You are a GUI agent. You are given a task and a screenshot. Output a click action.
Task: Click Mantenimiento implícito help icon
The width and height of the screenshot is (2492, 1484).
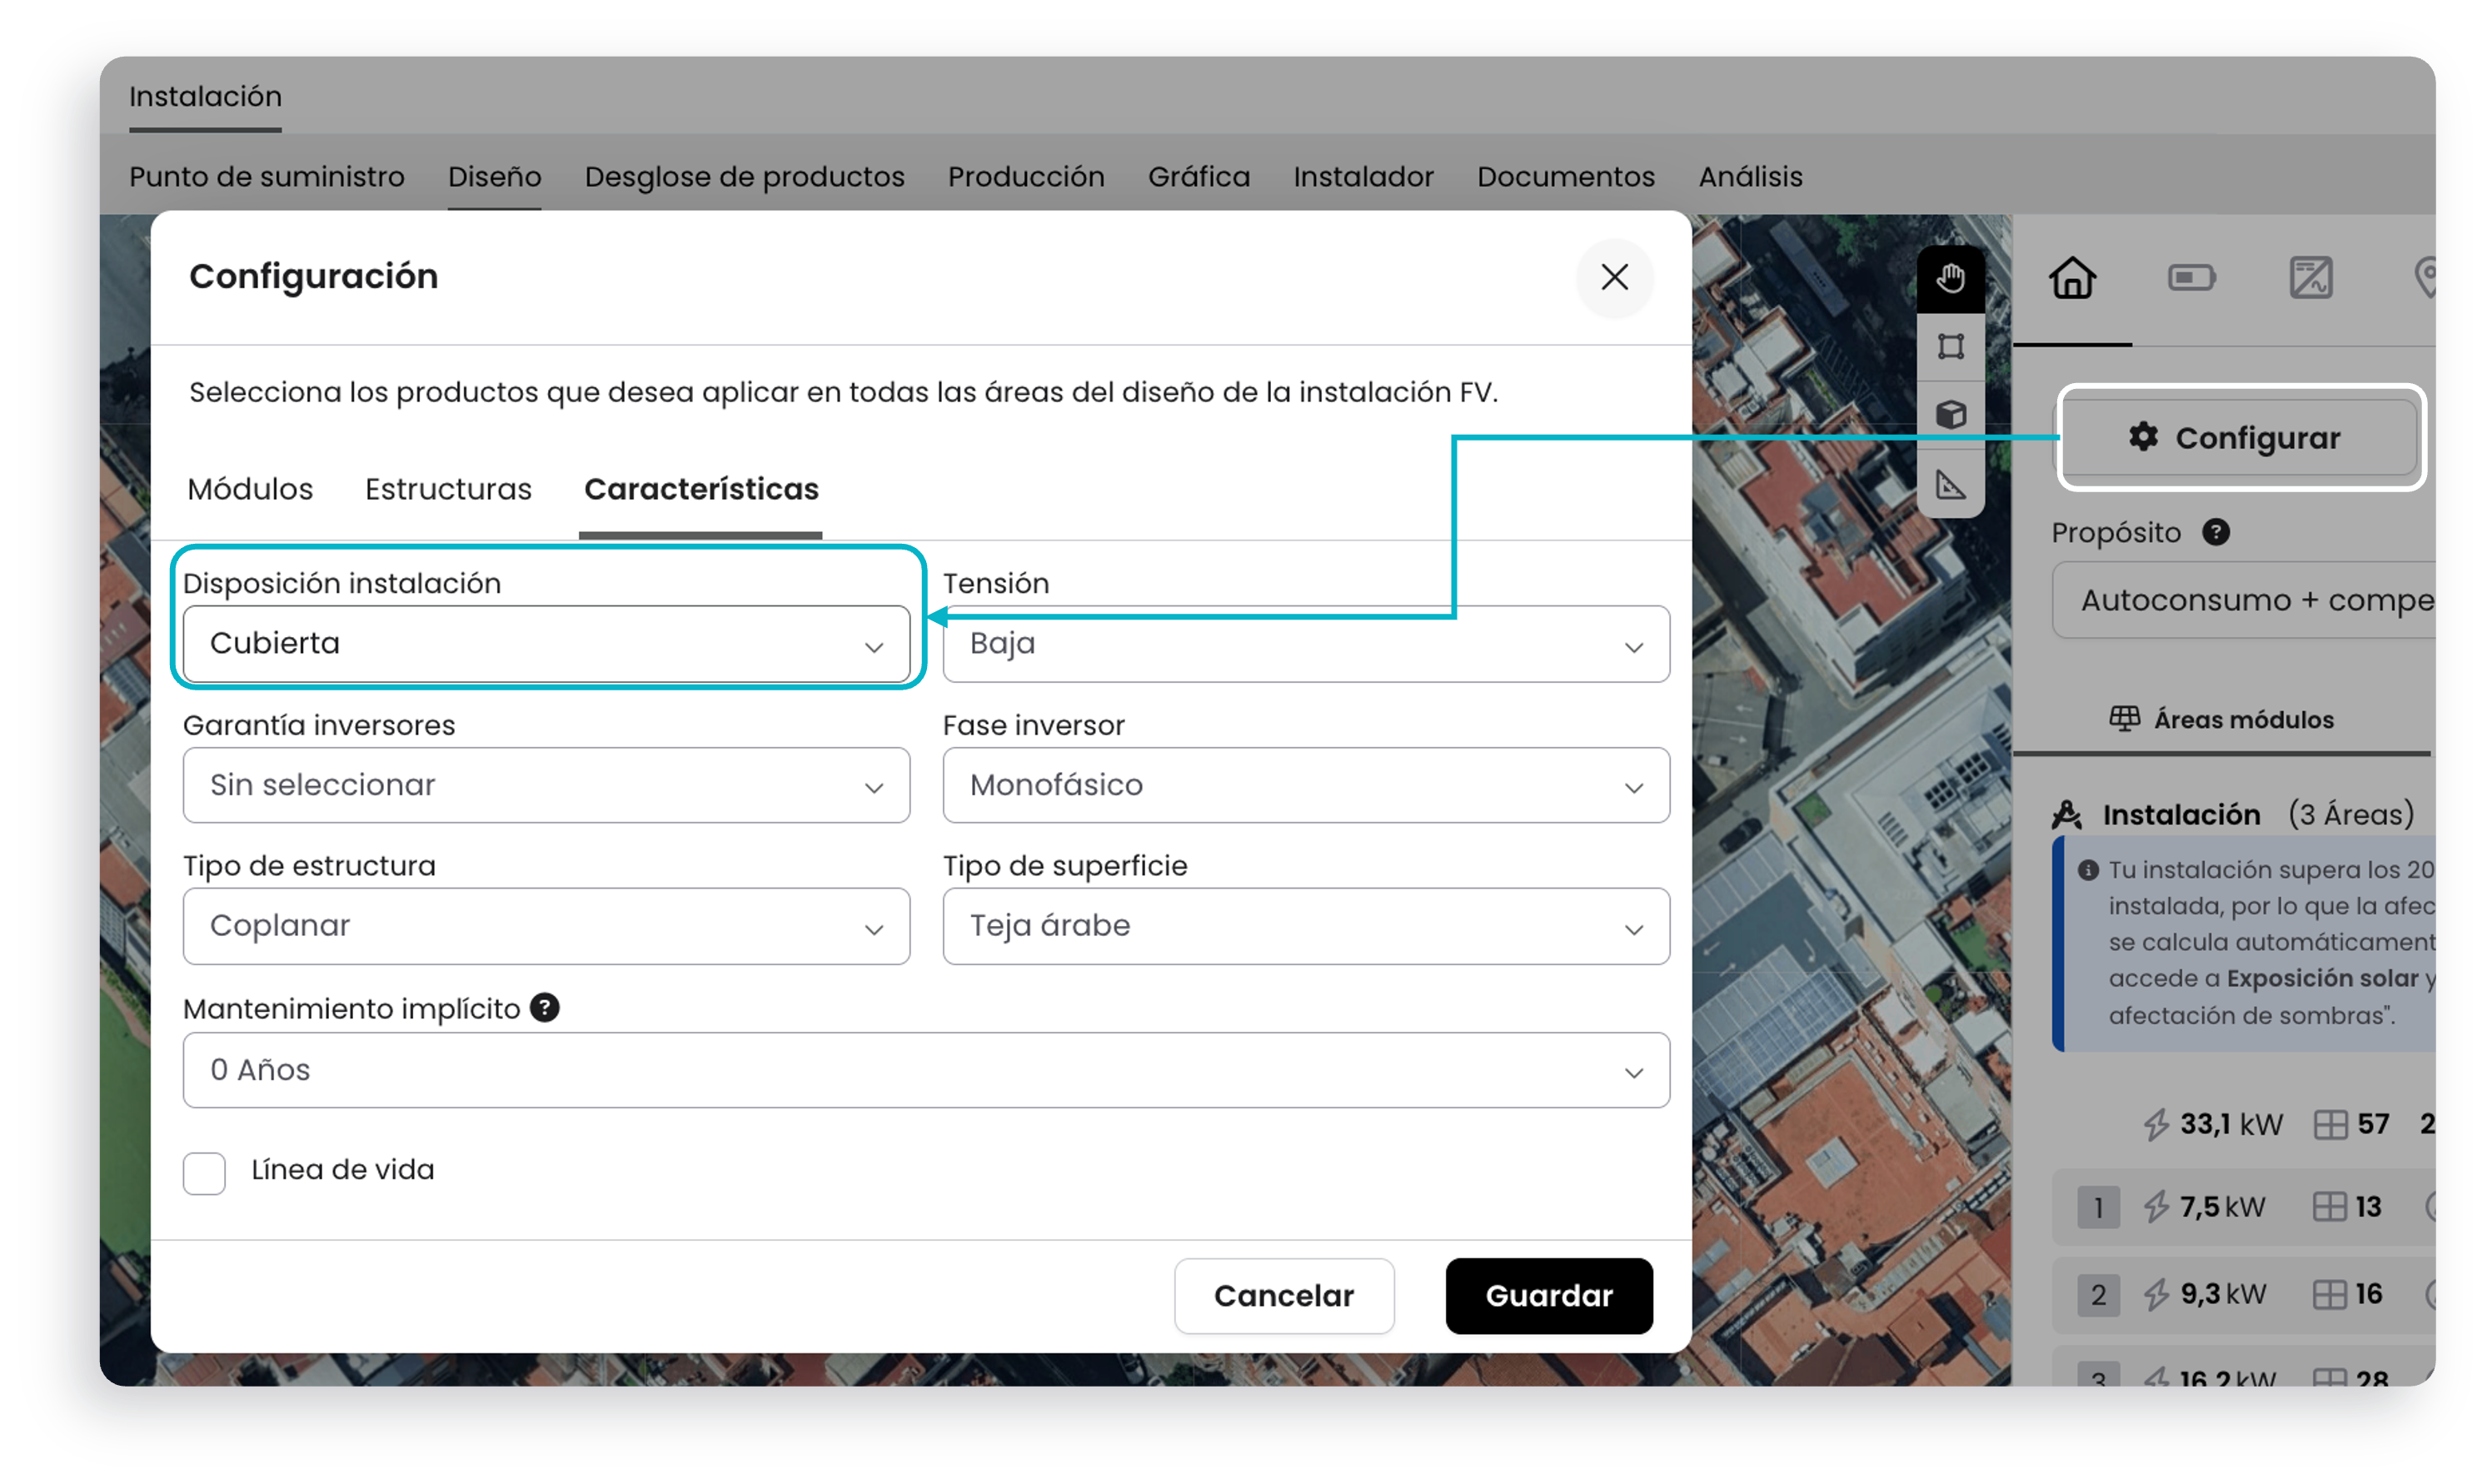click(544, 1007)
